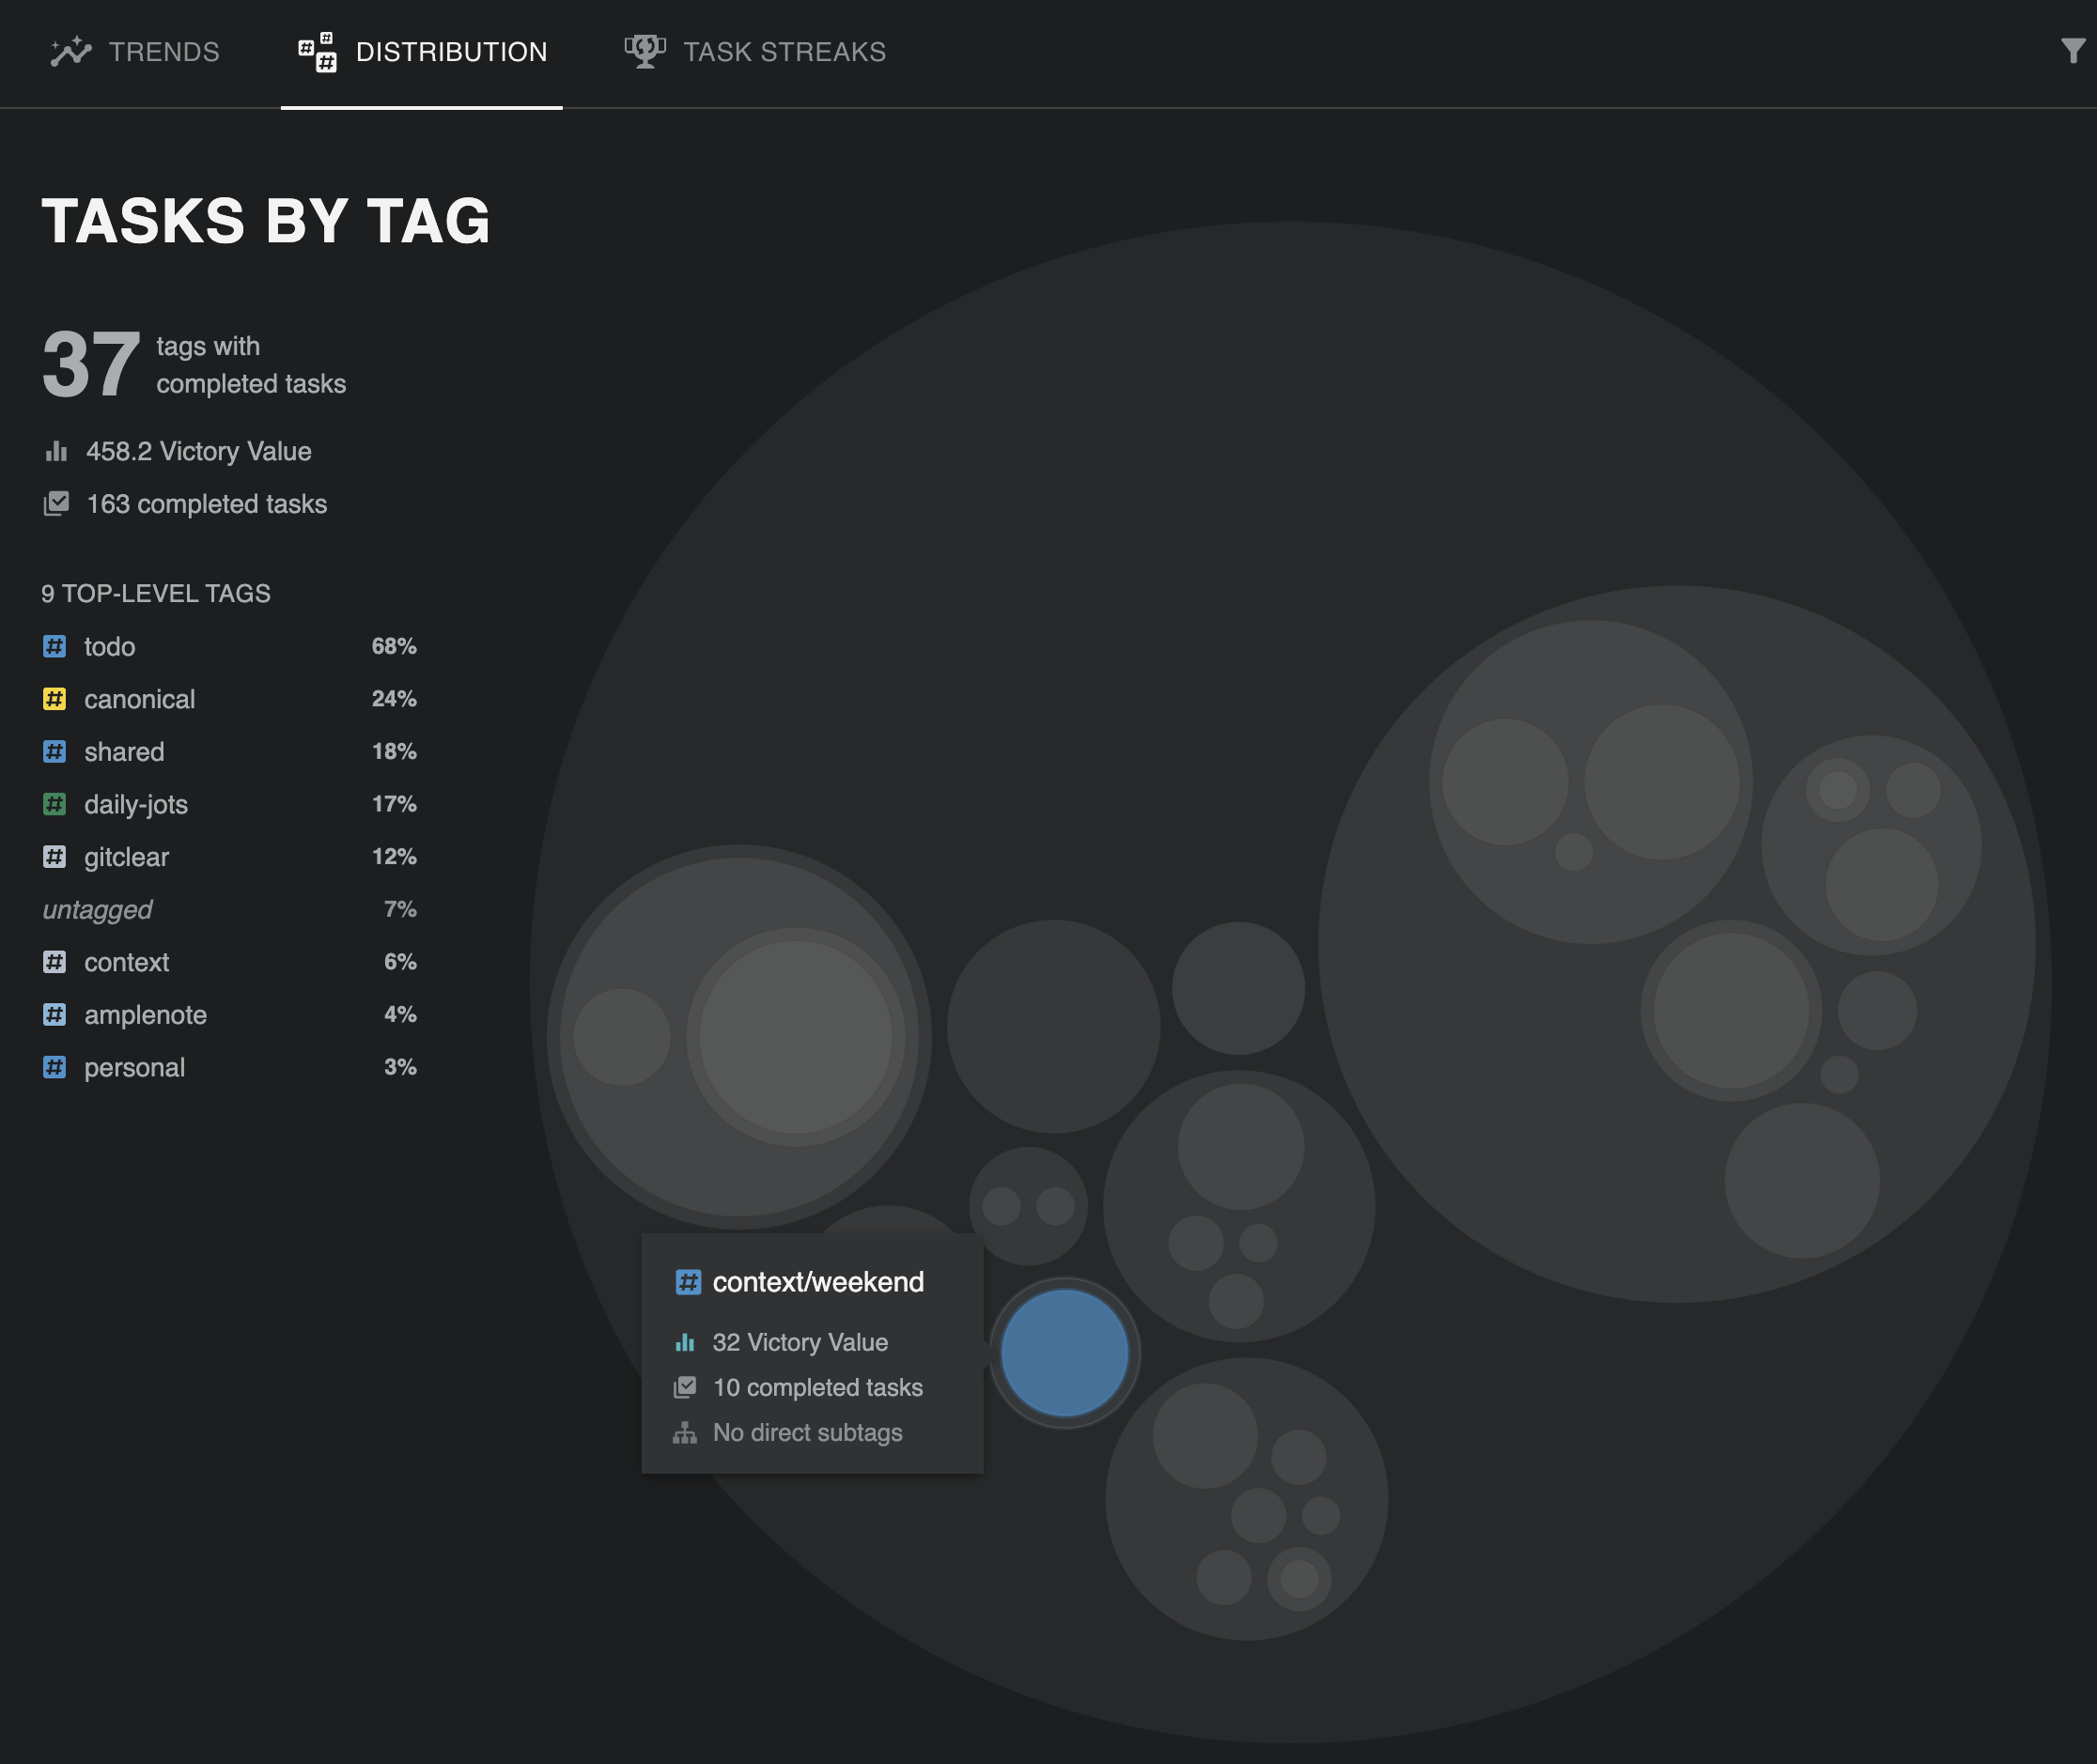Open the filter funnel icon
Screen dimensions: 2097x1764
click(x=2072, y=51)
